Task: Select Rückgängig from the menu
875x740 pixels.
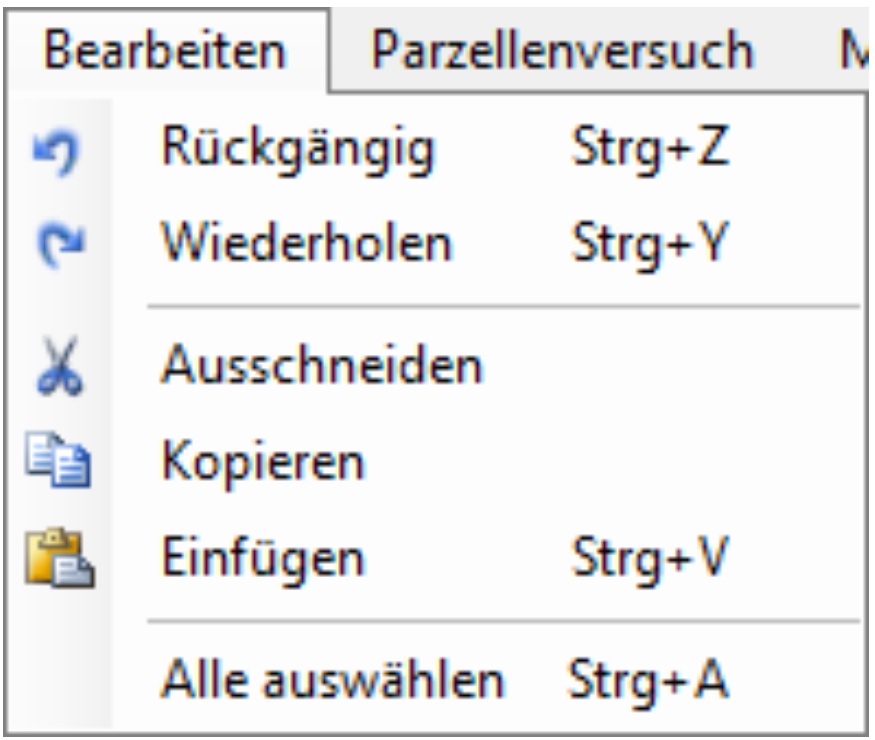Action: (x=298, y=151)
